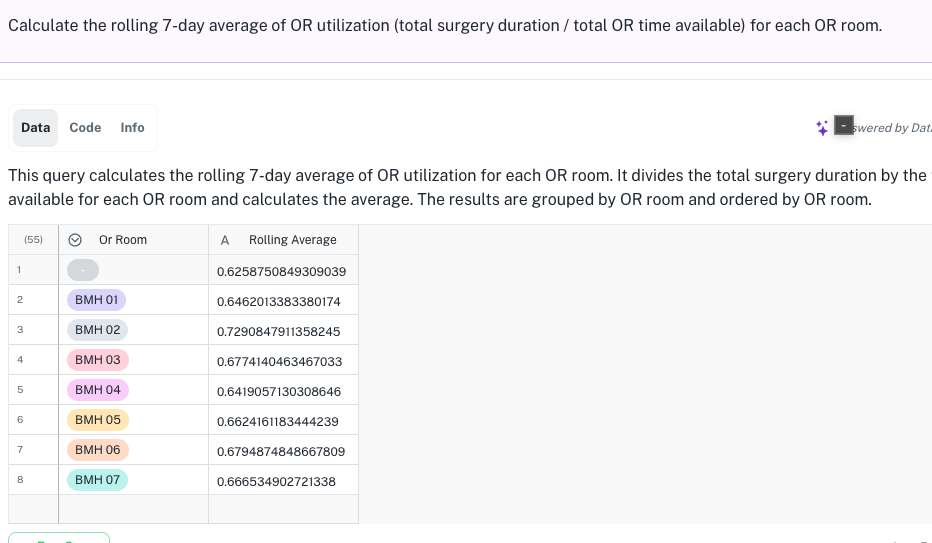932x543 pixels.
Task: Click the dark dash tooltip badge
Action: click(843, 125)
